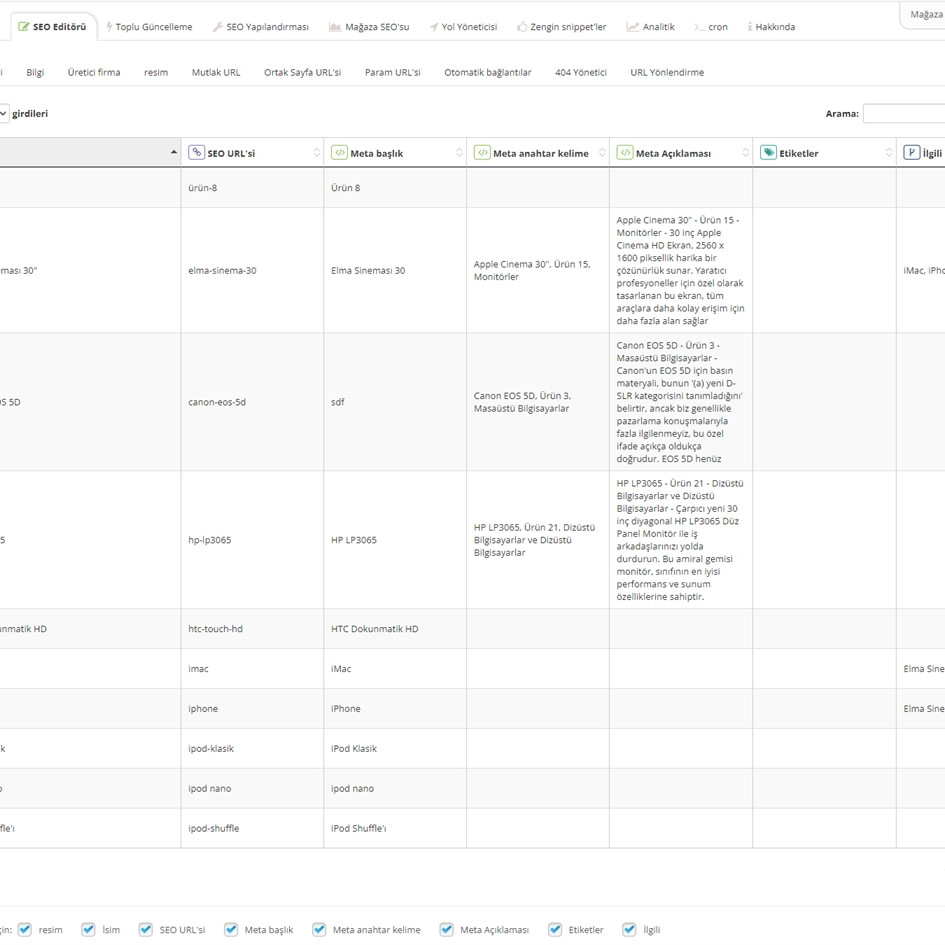Click the canon-eos-5d SEO URL cell

[252, 402]
